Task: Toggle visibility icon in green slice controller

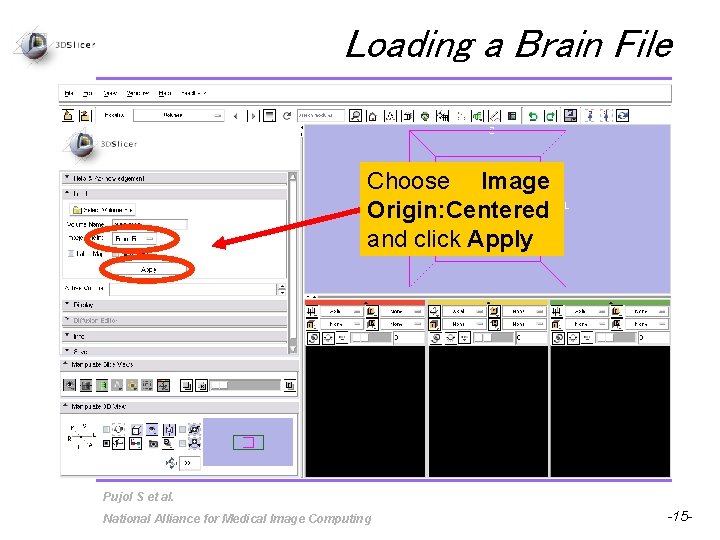Action: [x=574, y=338]
